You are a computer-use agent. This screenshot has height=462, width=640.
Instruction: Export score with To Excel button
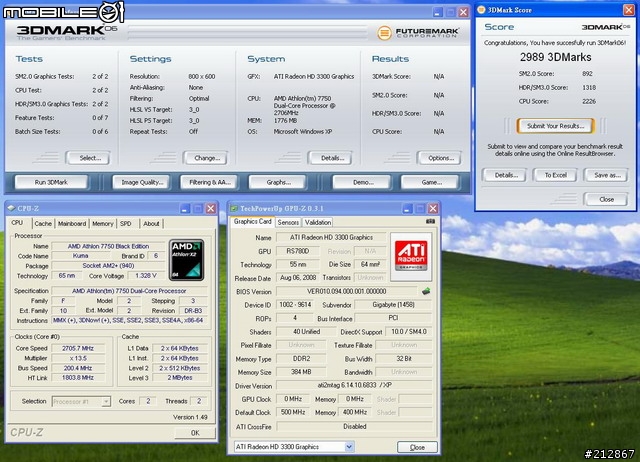coord(556,175)
